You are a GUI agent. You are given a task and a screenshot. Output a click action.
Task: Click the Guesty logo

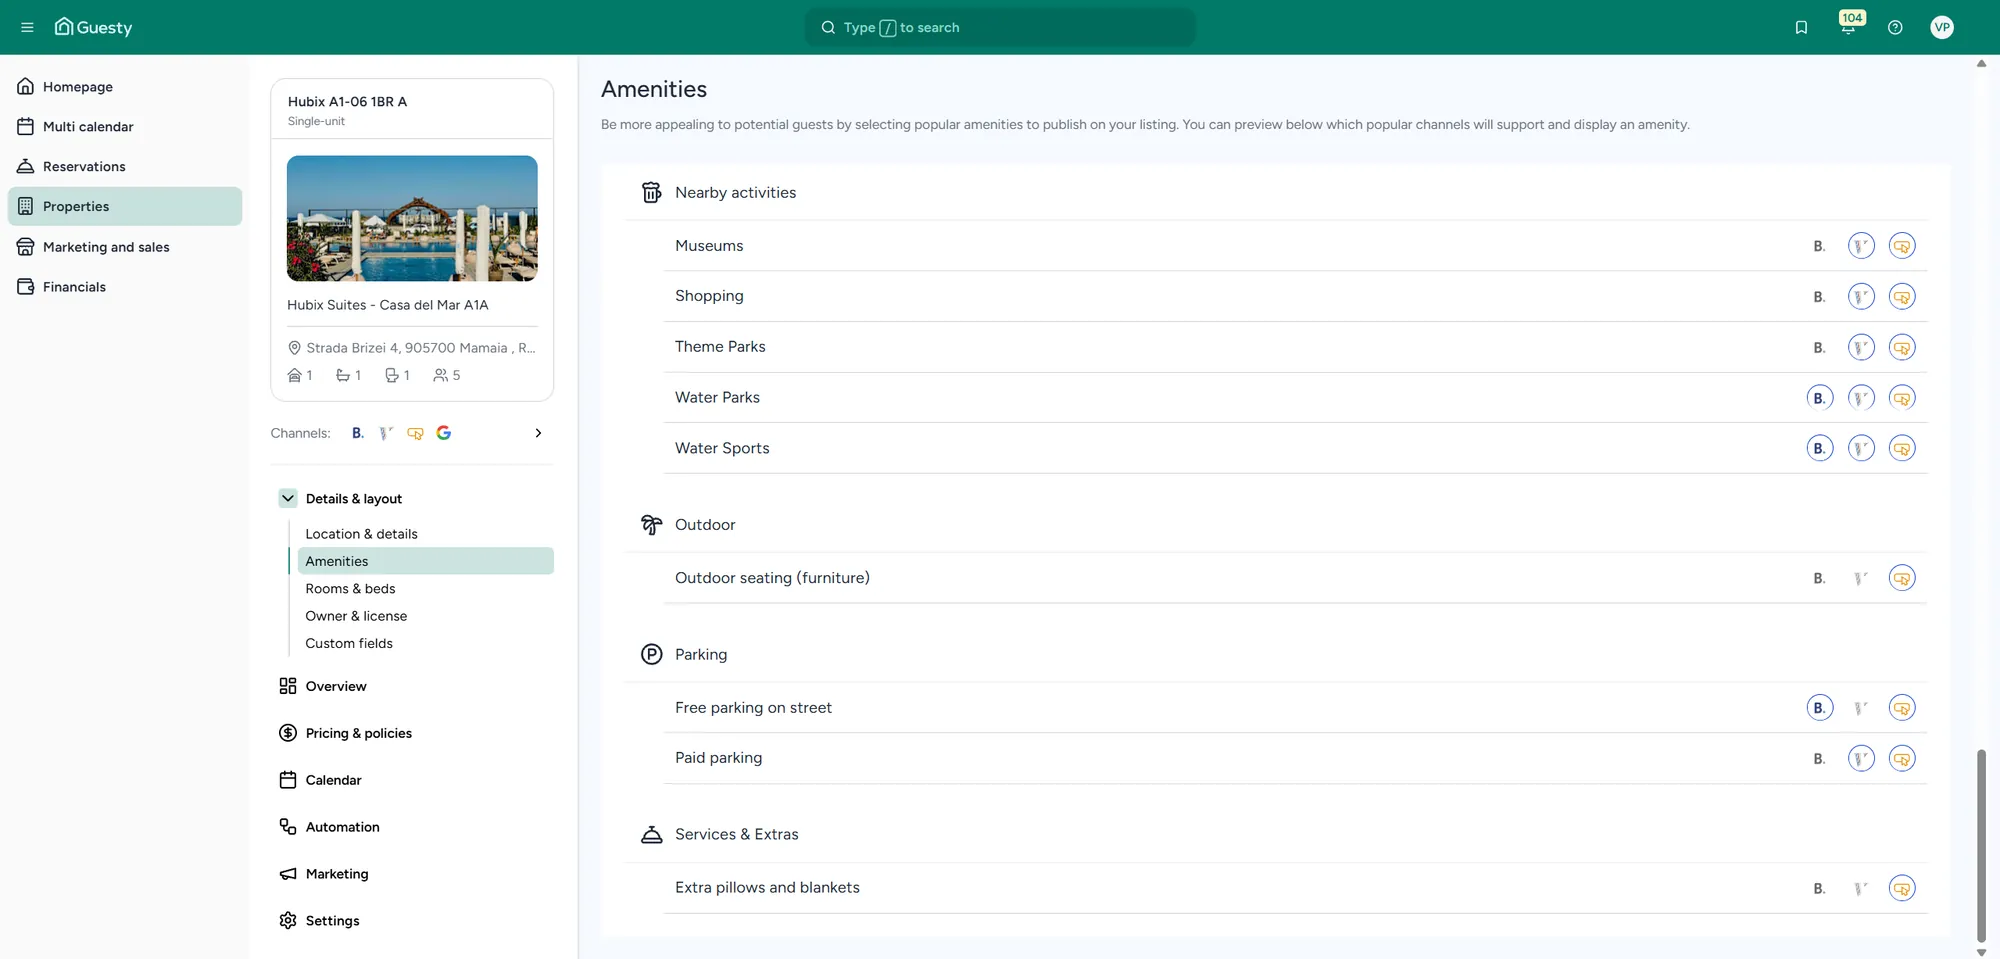[x=93, y=27]
